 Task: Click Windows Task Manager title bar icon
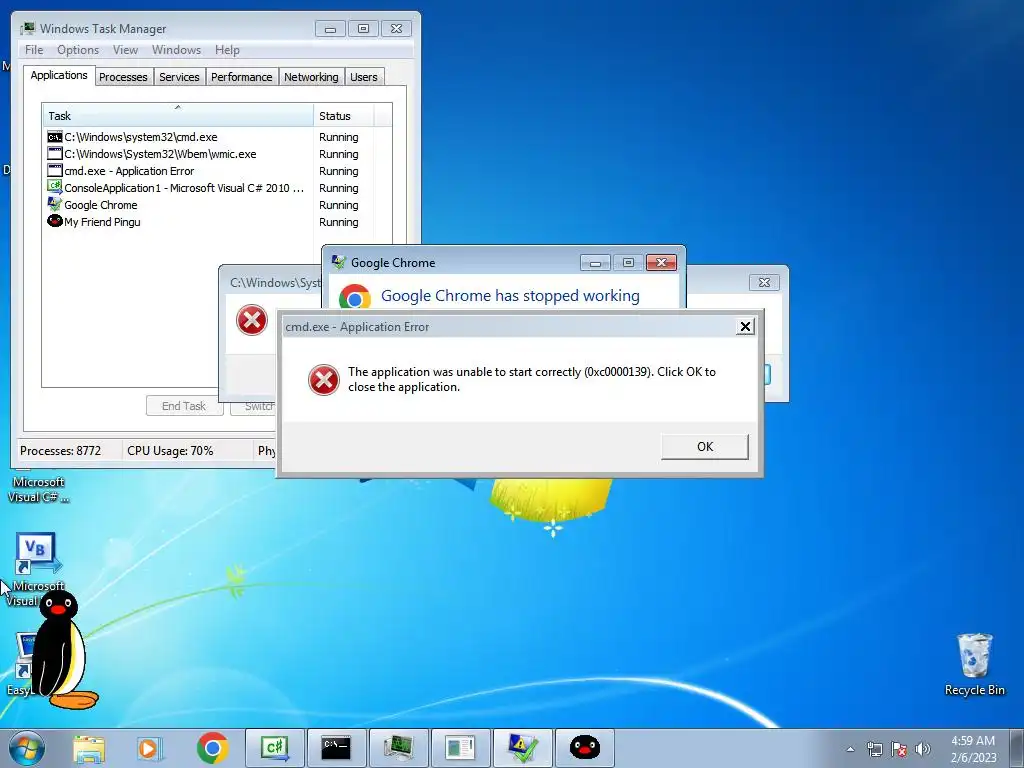[x=27, y=29]
